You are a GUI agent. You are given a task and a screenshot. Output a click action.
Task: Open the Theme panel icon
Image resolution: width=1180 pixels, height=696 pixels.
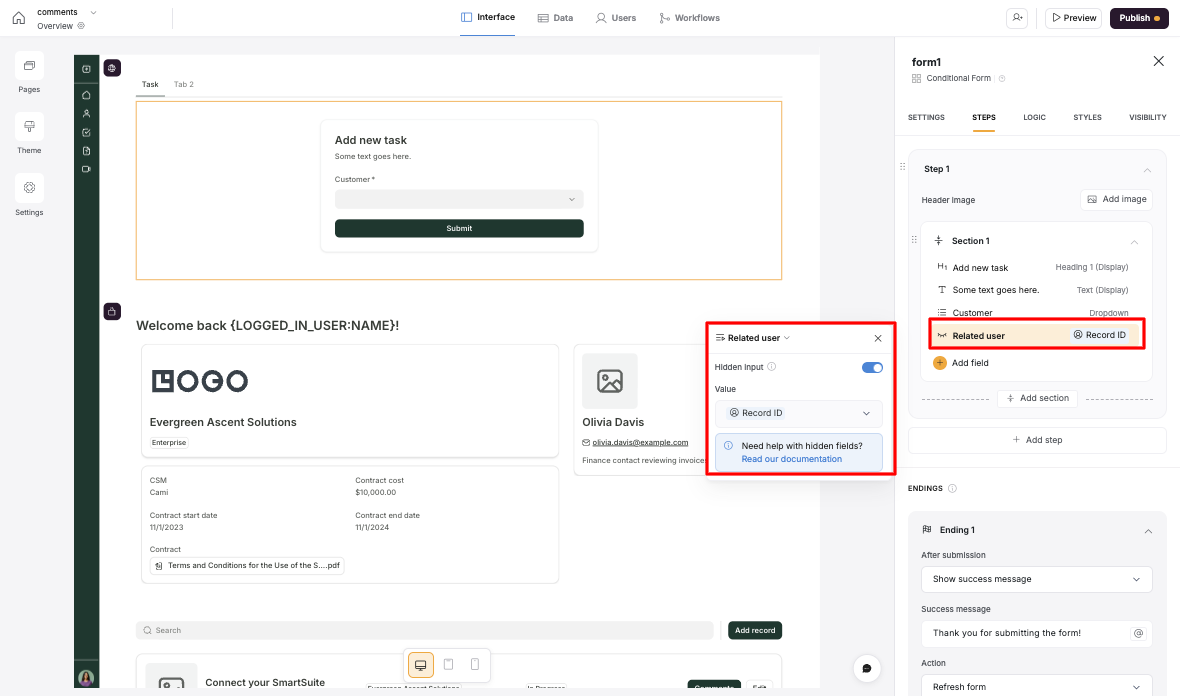(29, 127)
